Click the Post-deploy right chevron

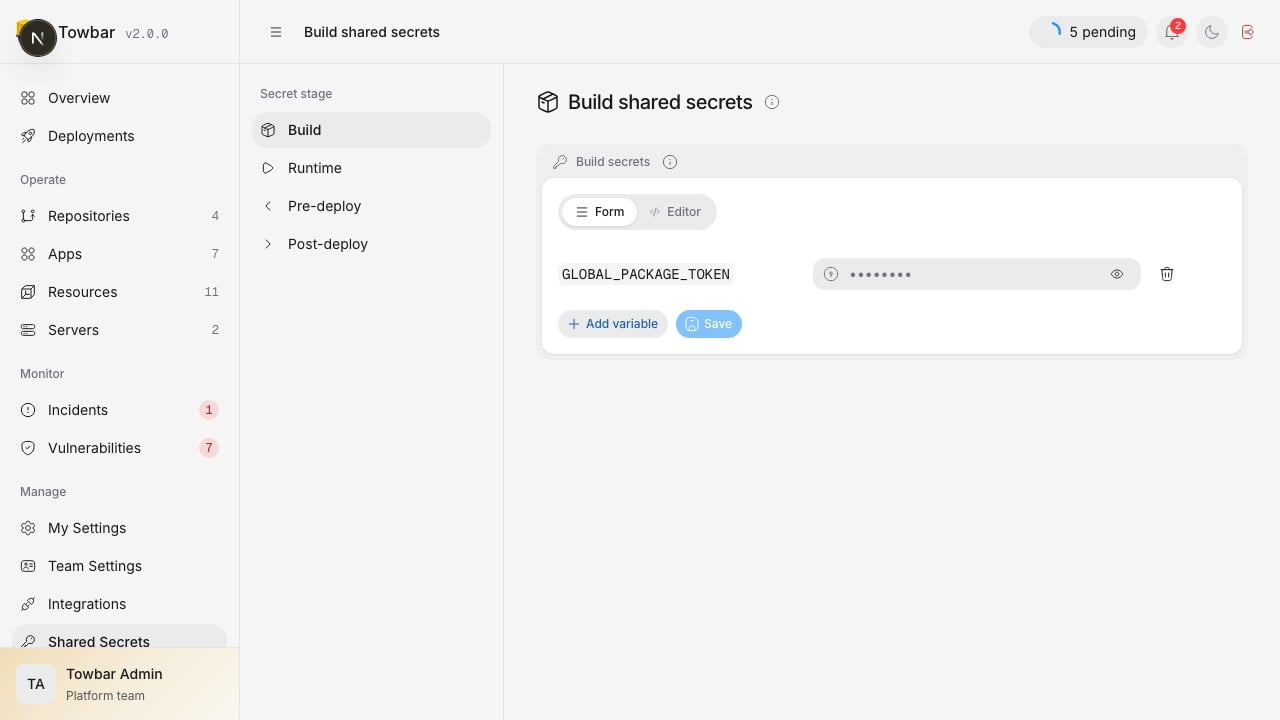coord(268,244)
